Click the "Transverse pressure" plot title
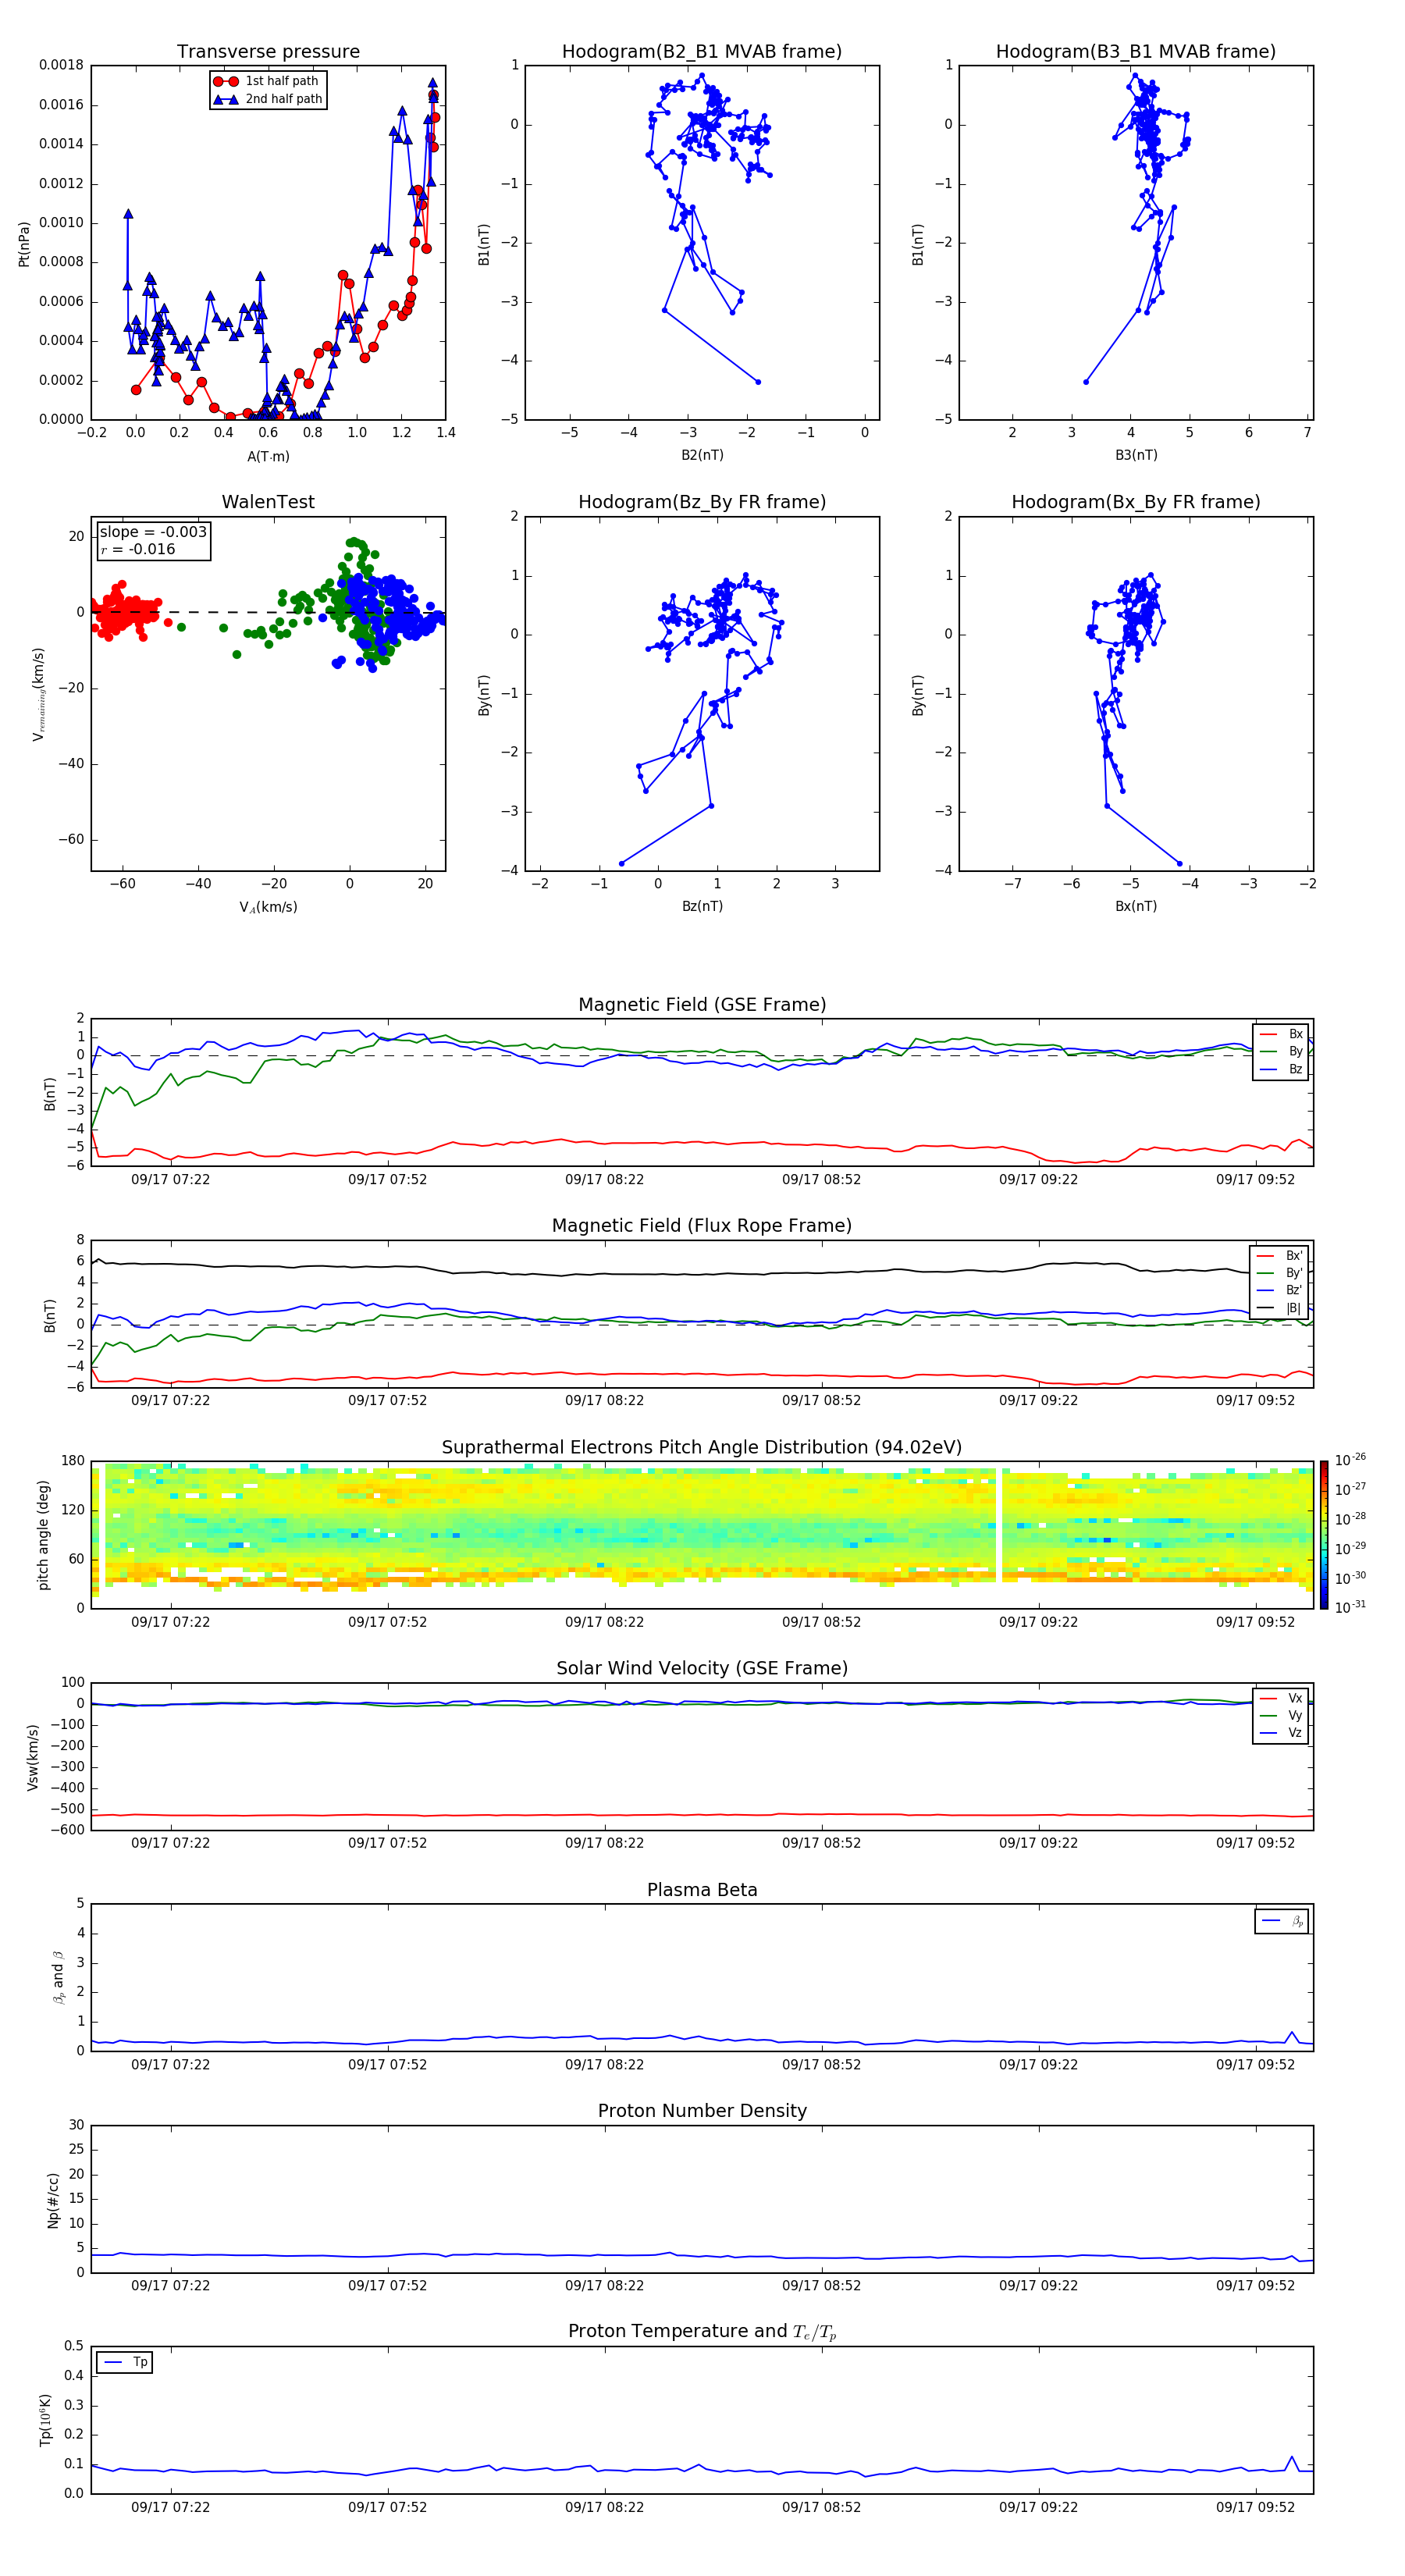 click(268, 52)
